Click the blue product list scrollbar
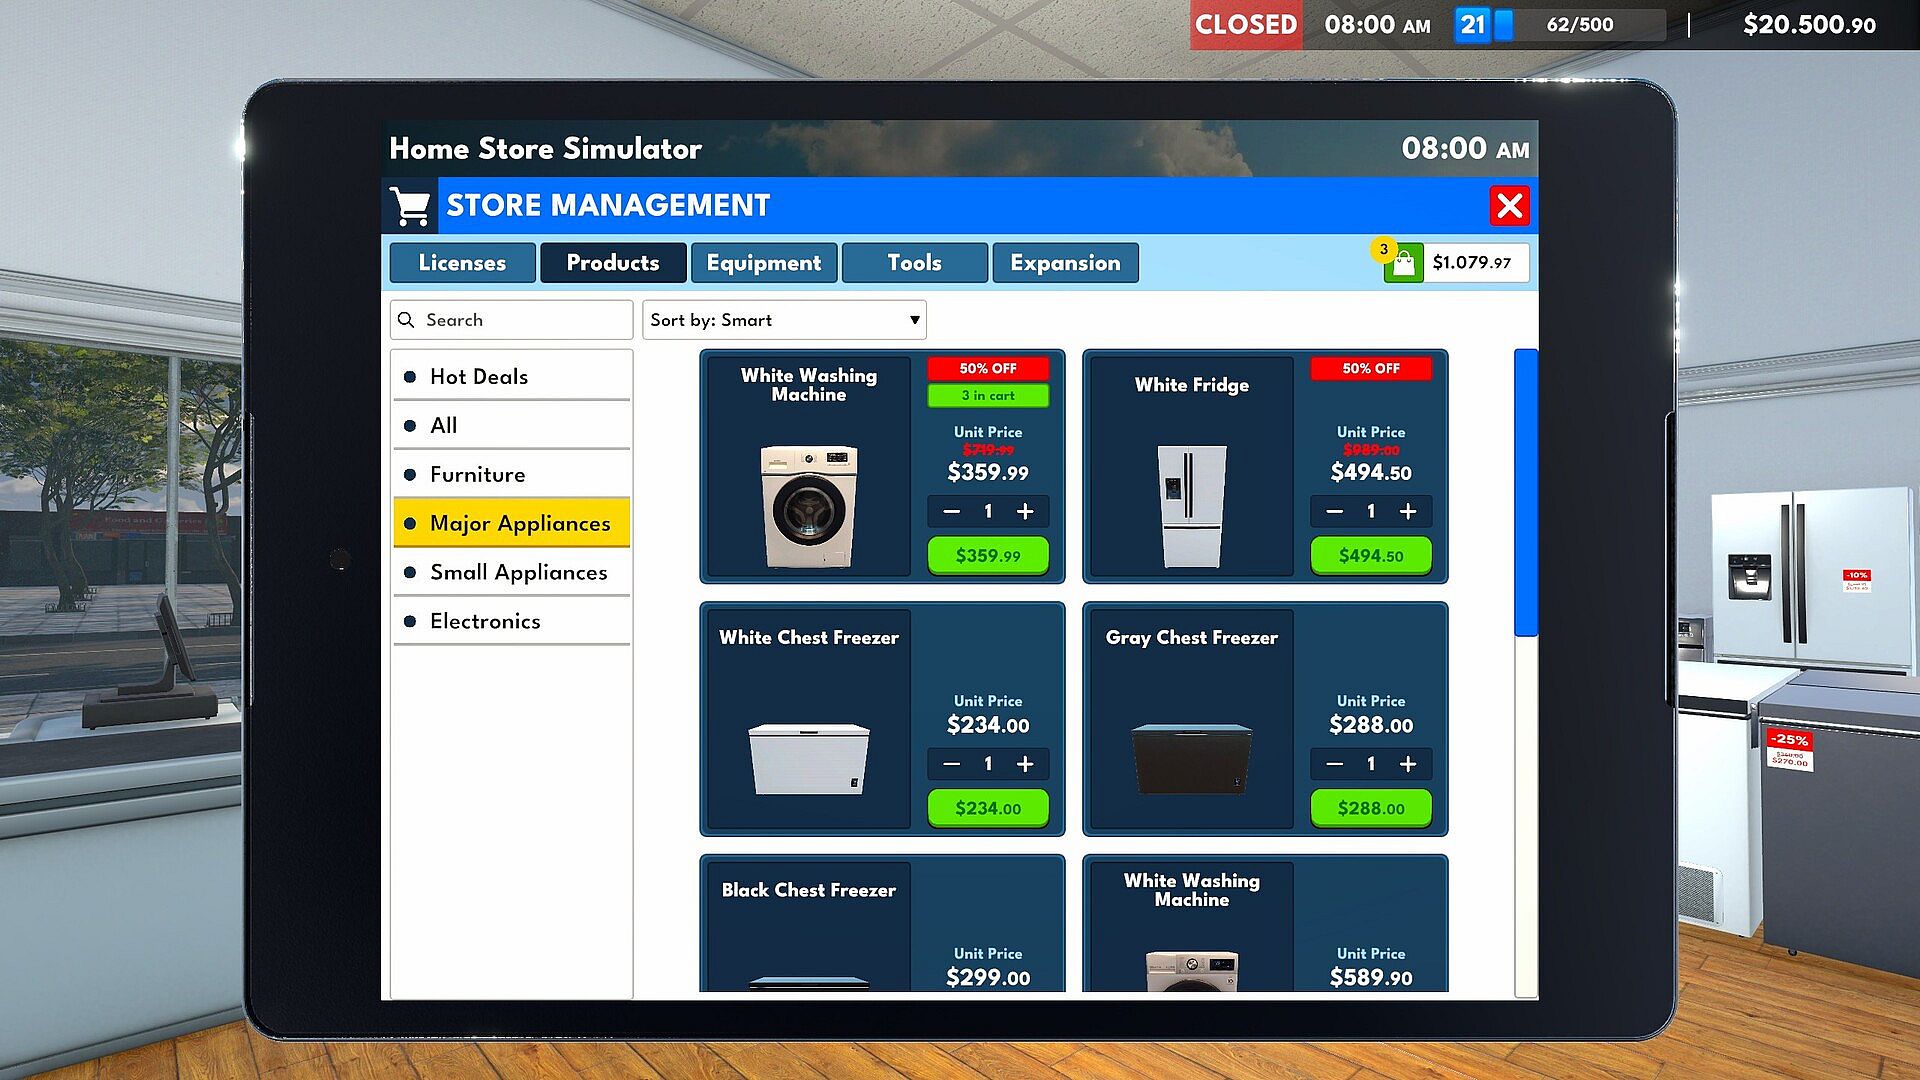The width and height of the screenshot is (1920, 1080). 1525,492
